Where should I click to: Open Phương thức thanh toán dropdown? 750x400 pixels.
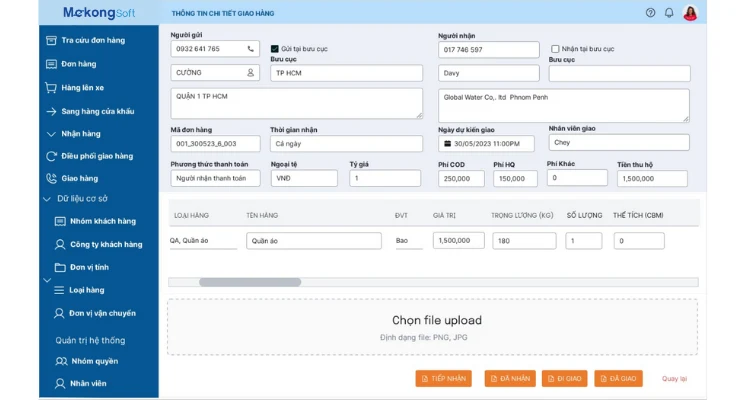(215, 178)
